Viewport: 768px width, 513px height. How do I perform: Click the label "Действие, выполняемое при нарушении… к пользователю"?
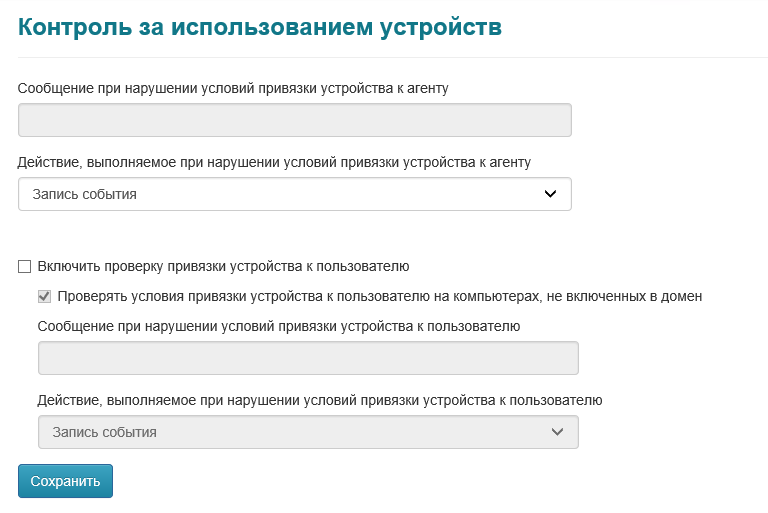point(320,400)
